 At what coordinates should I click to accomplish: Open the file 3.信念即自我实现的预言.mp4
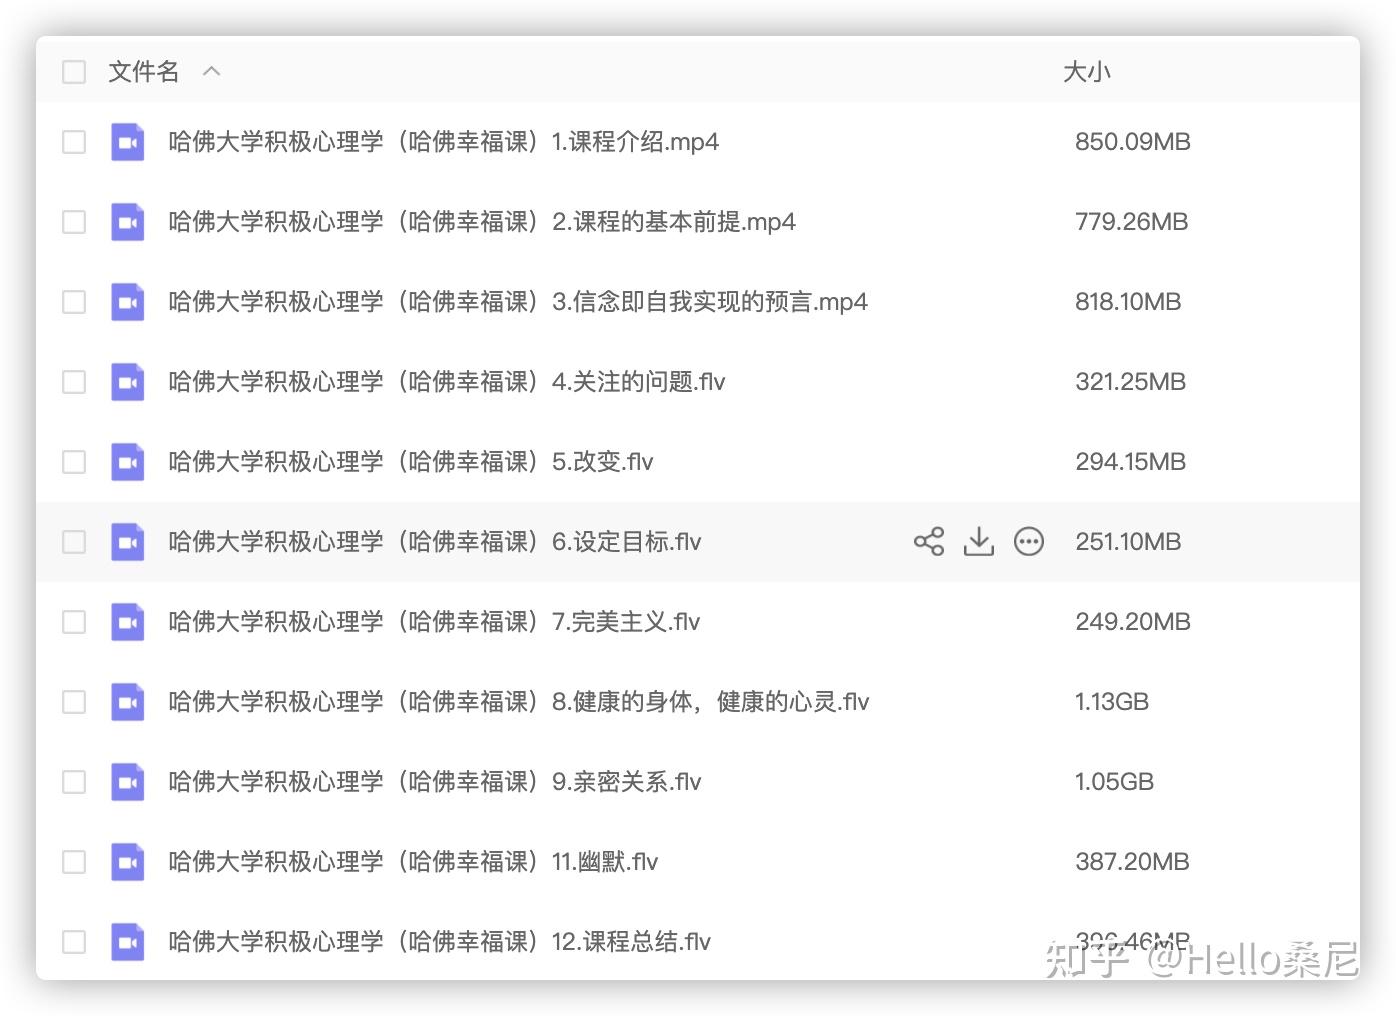pyautogui.click(x=518, y=302)
